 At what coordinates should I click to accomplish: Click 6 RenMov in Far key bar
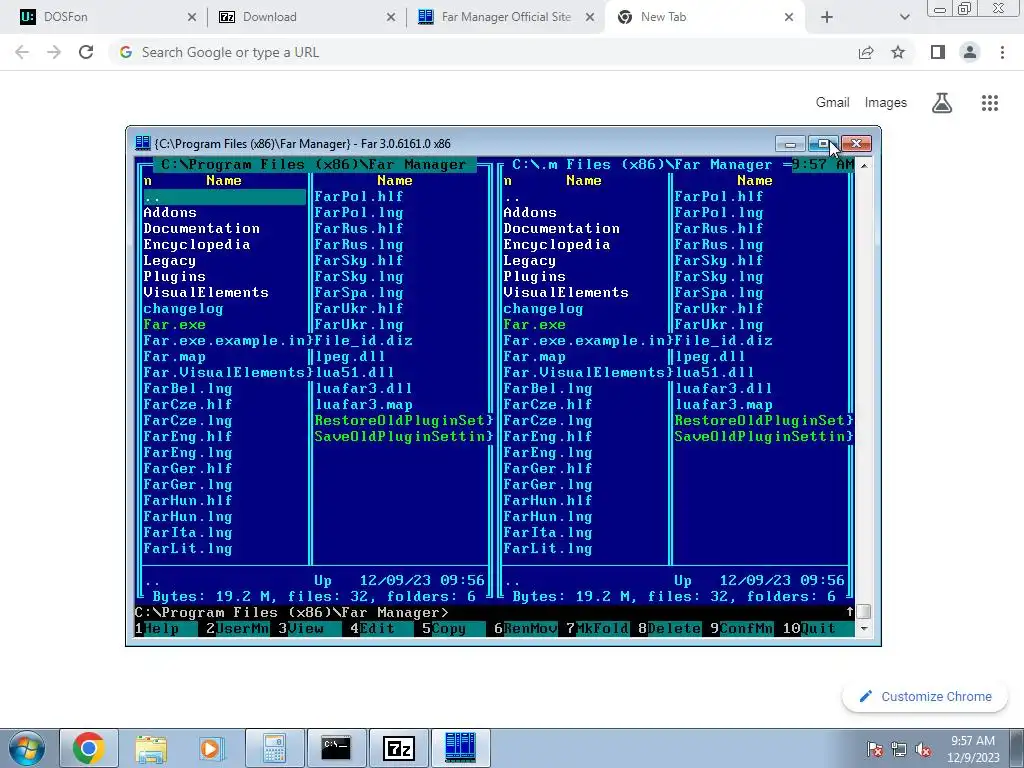[x=526, y=628]
